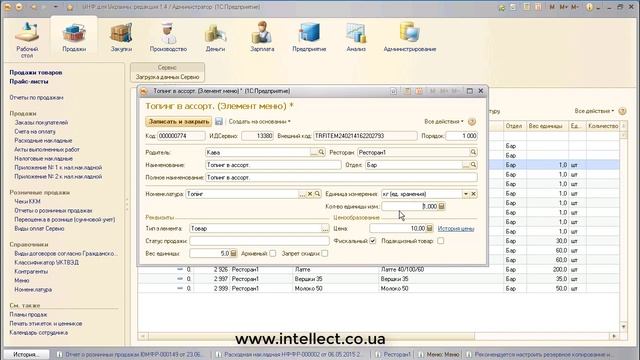Click the Отдел ellipsis select button
This screenshot has height=360, width=640.
tap(466, 165)
